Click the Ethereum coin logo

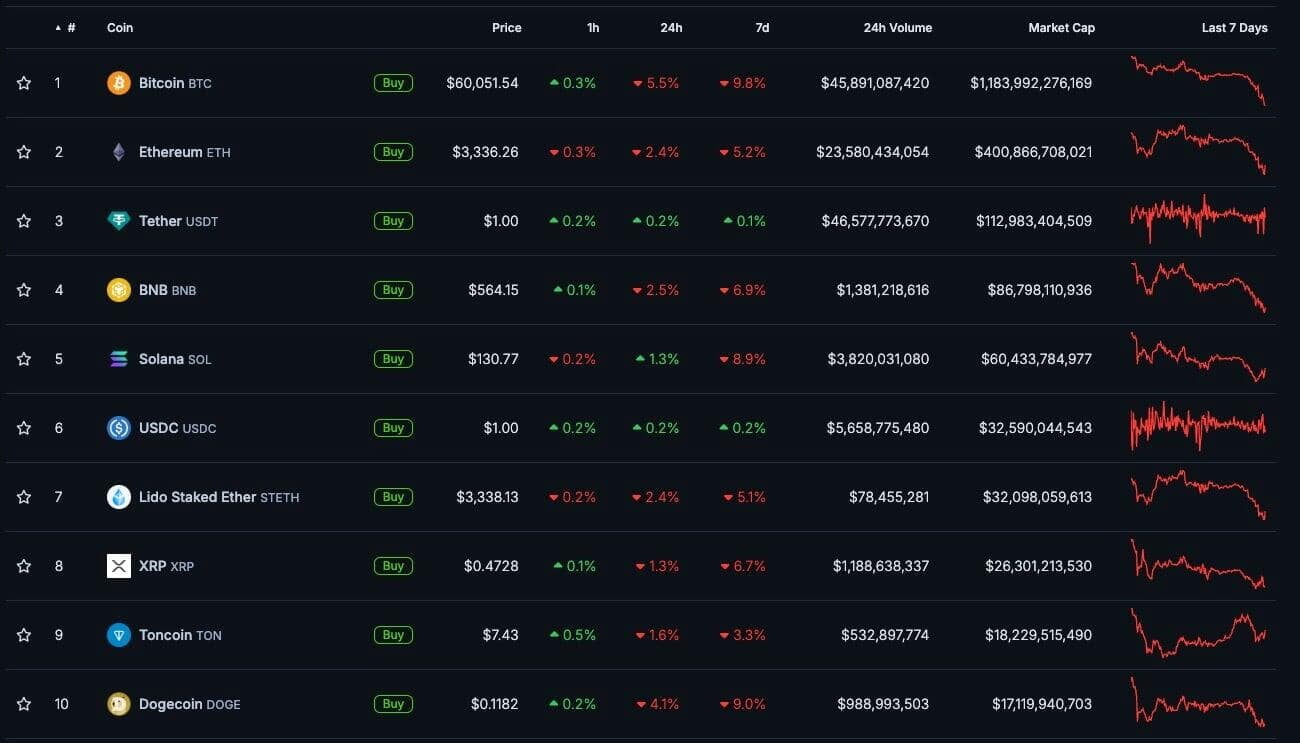119,152
